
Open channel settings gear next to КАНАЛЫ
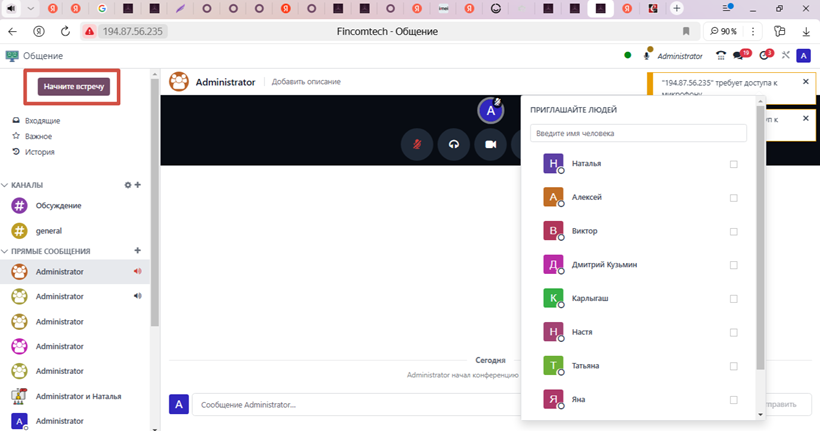pyautogui.click(x=127, y=185)
